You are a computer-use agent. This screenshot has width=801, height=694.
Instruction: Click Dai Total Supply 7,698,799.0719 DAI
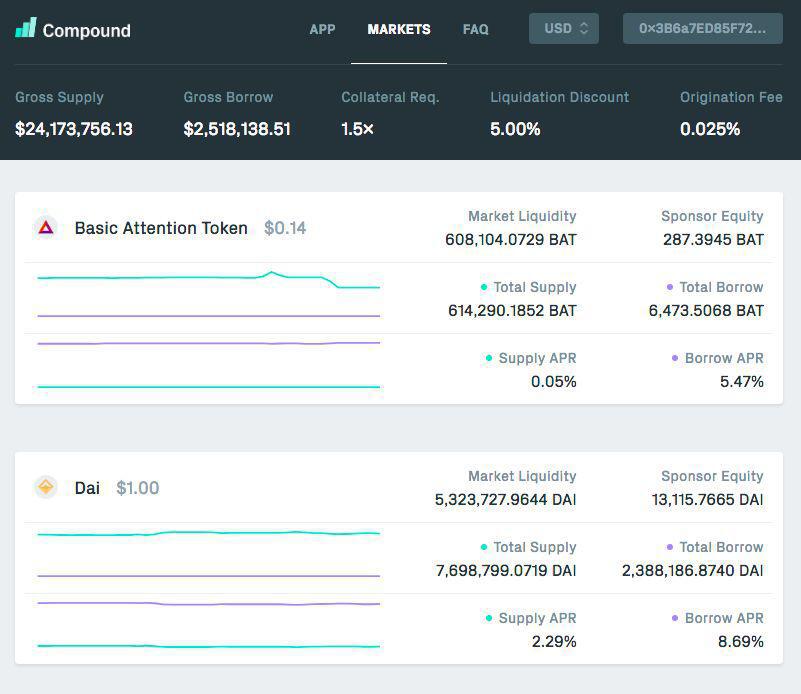tap(506, 570)
